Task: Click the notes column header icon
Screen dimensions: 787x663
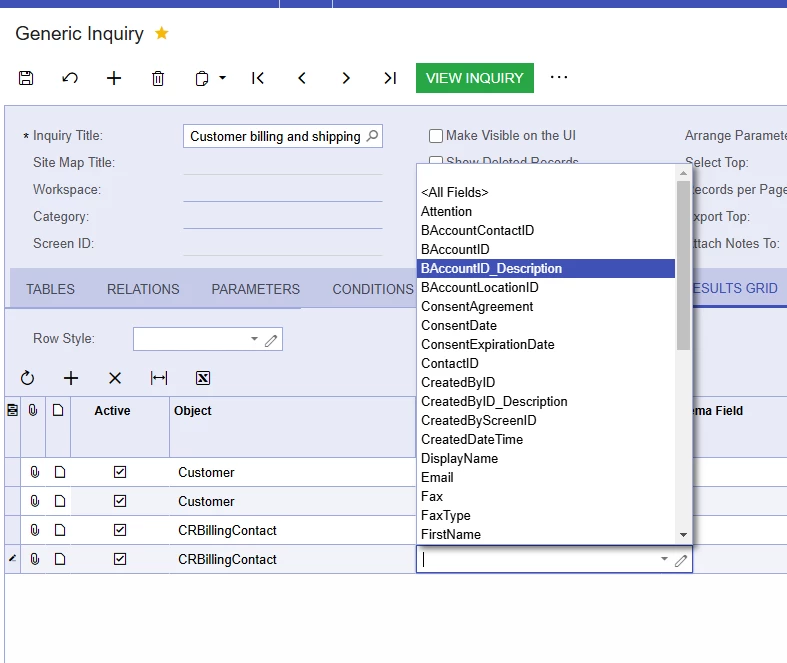Action: (x=58, y=411)
